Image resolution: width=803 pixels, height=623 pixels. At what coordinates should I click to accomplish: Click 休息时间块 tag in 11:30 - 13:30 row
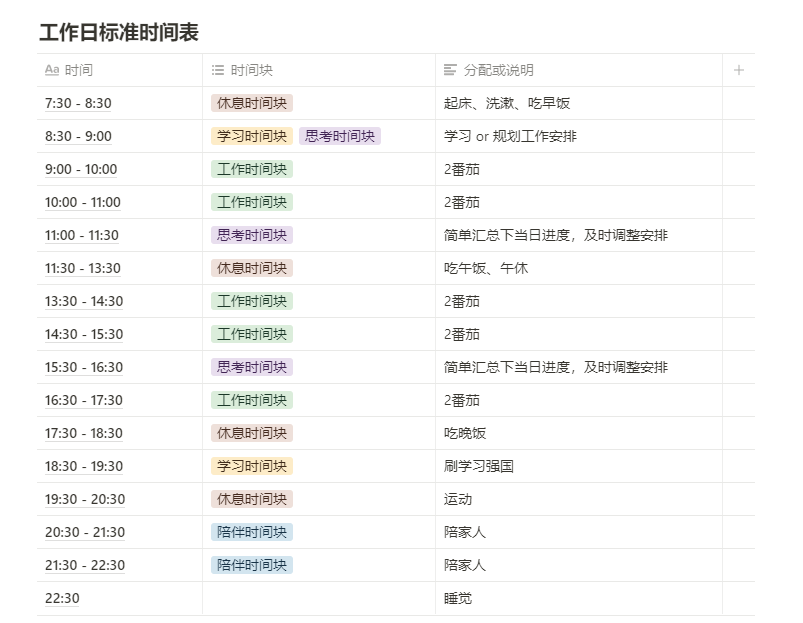(251, 268)
